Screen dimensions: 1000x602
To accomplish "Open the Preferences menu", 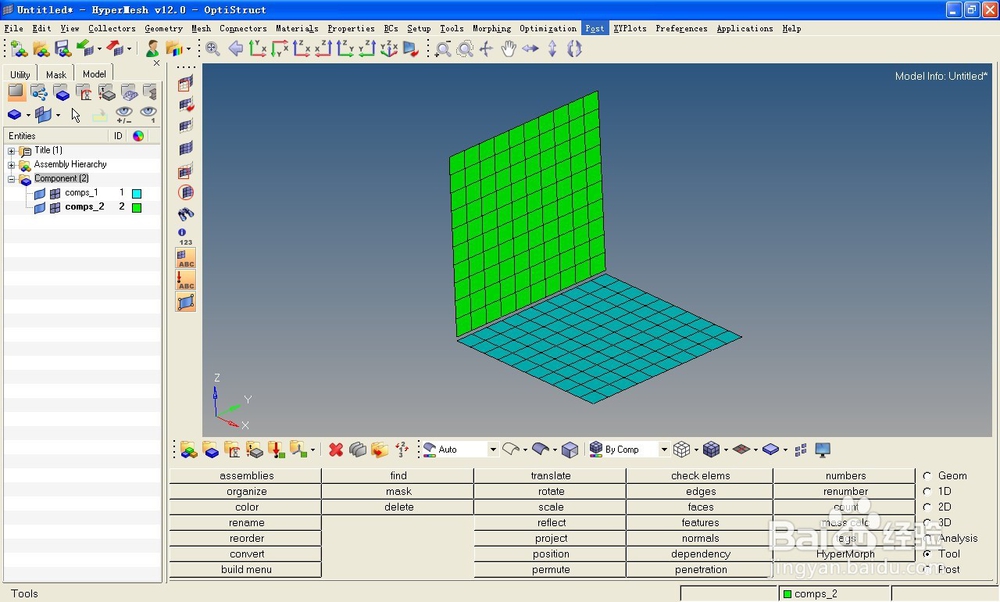I will (x=681, y=29).
